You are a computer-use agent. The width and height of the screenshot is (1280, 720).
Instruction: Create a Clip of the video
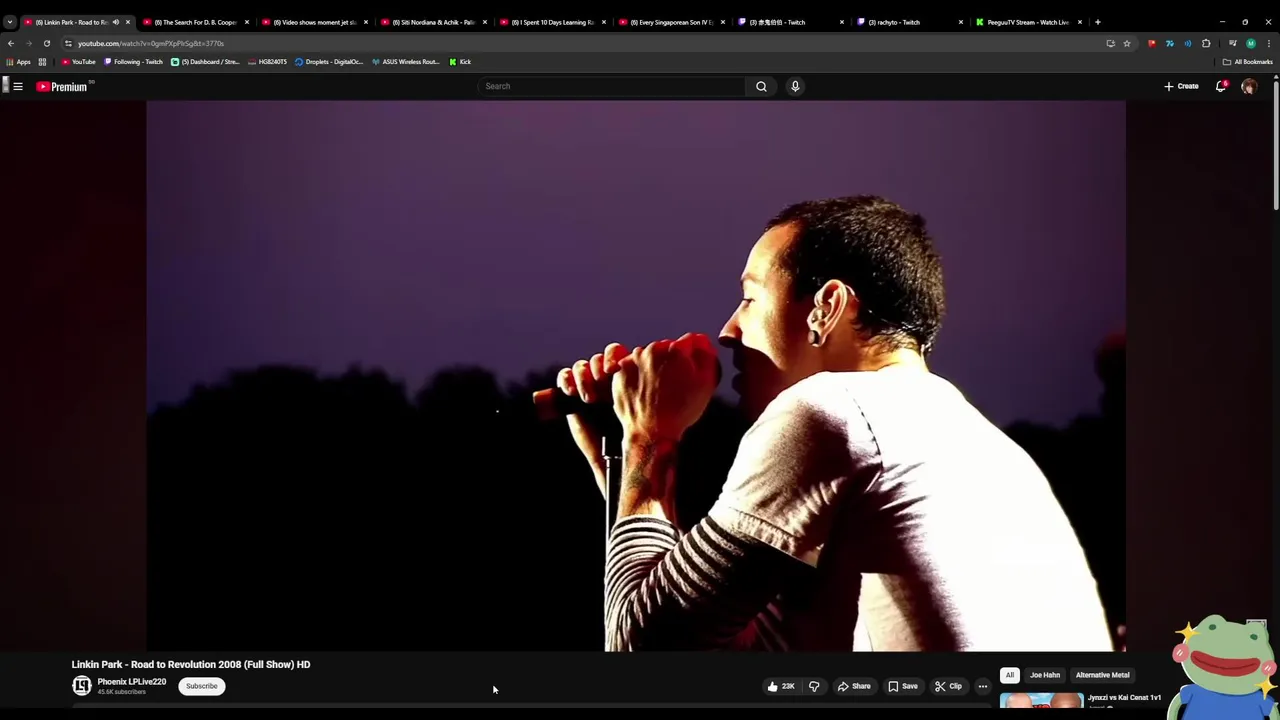coord(948,686)
